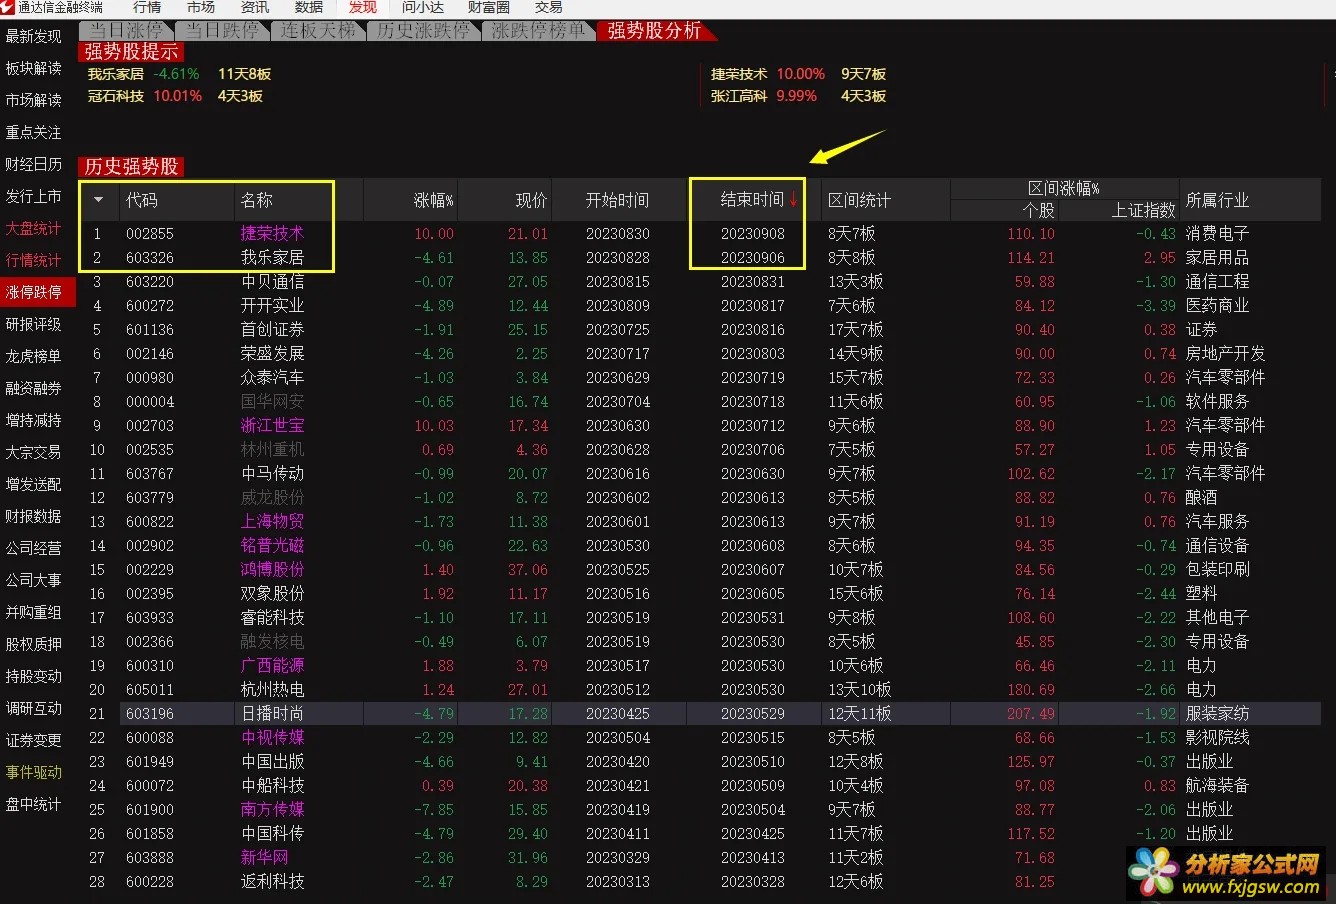The image size is (1336, 904).
Task: Sort by 结束时间 column header
Action: click(x=752, y=200)
